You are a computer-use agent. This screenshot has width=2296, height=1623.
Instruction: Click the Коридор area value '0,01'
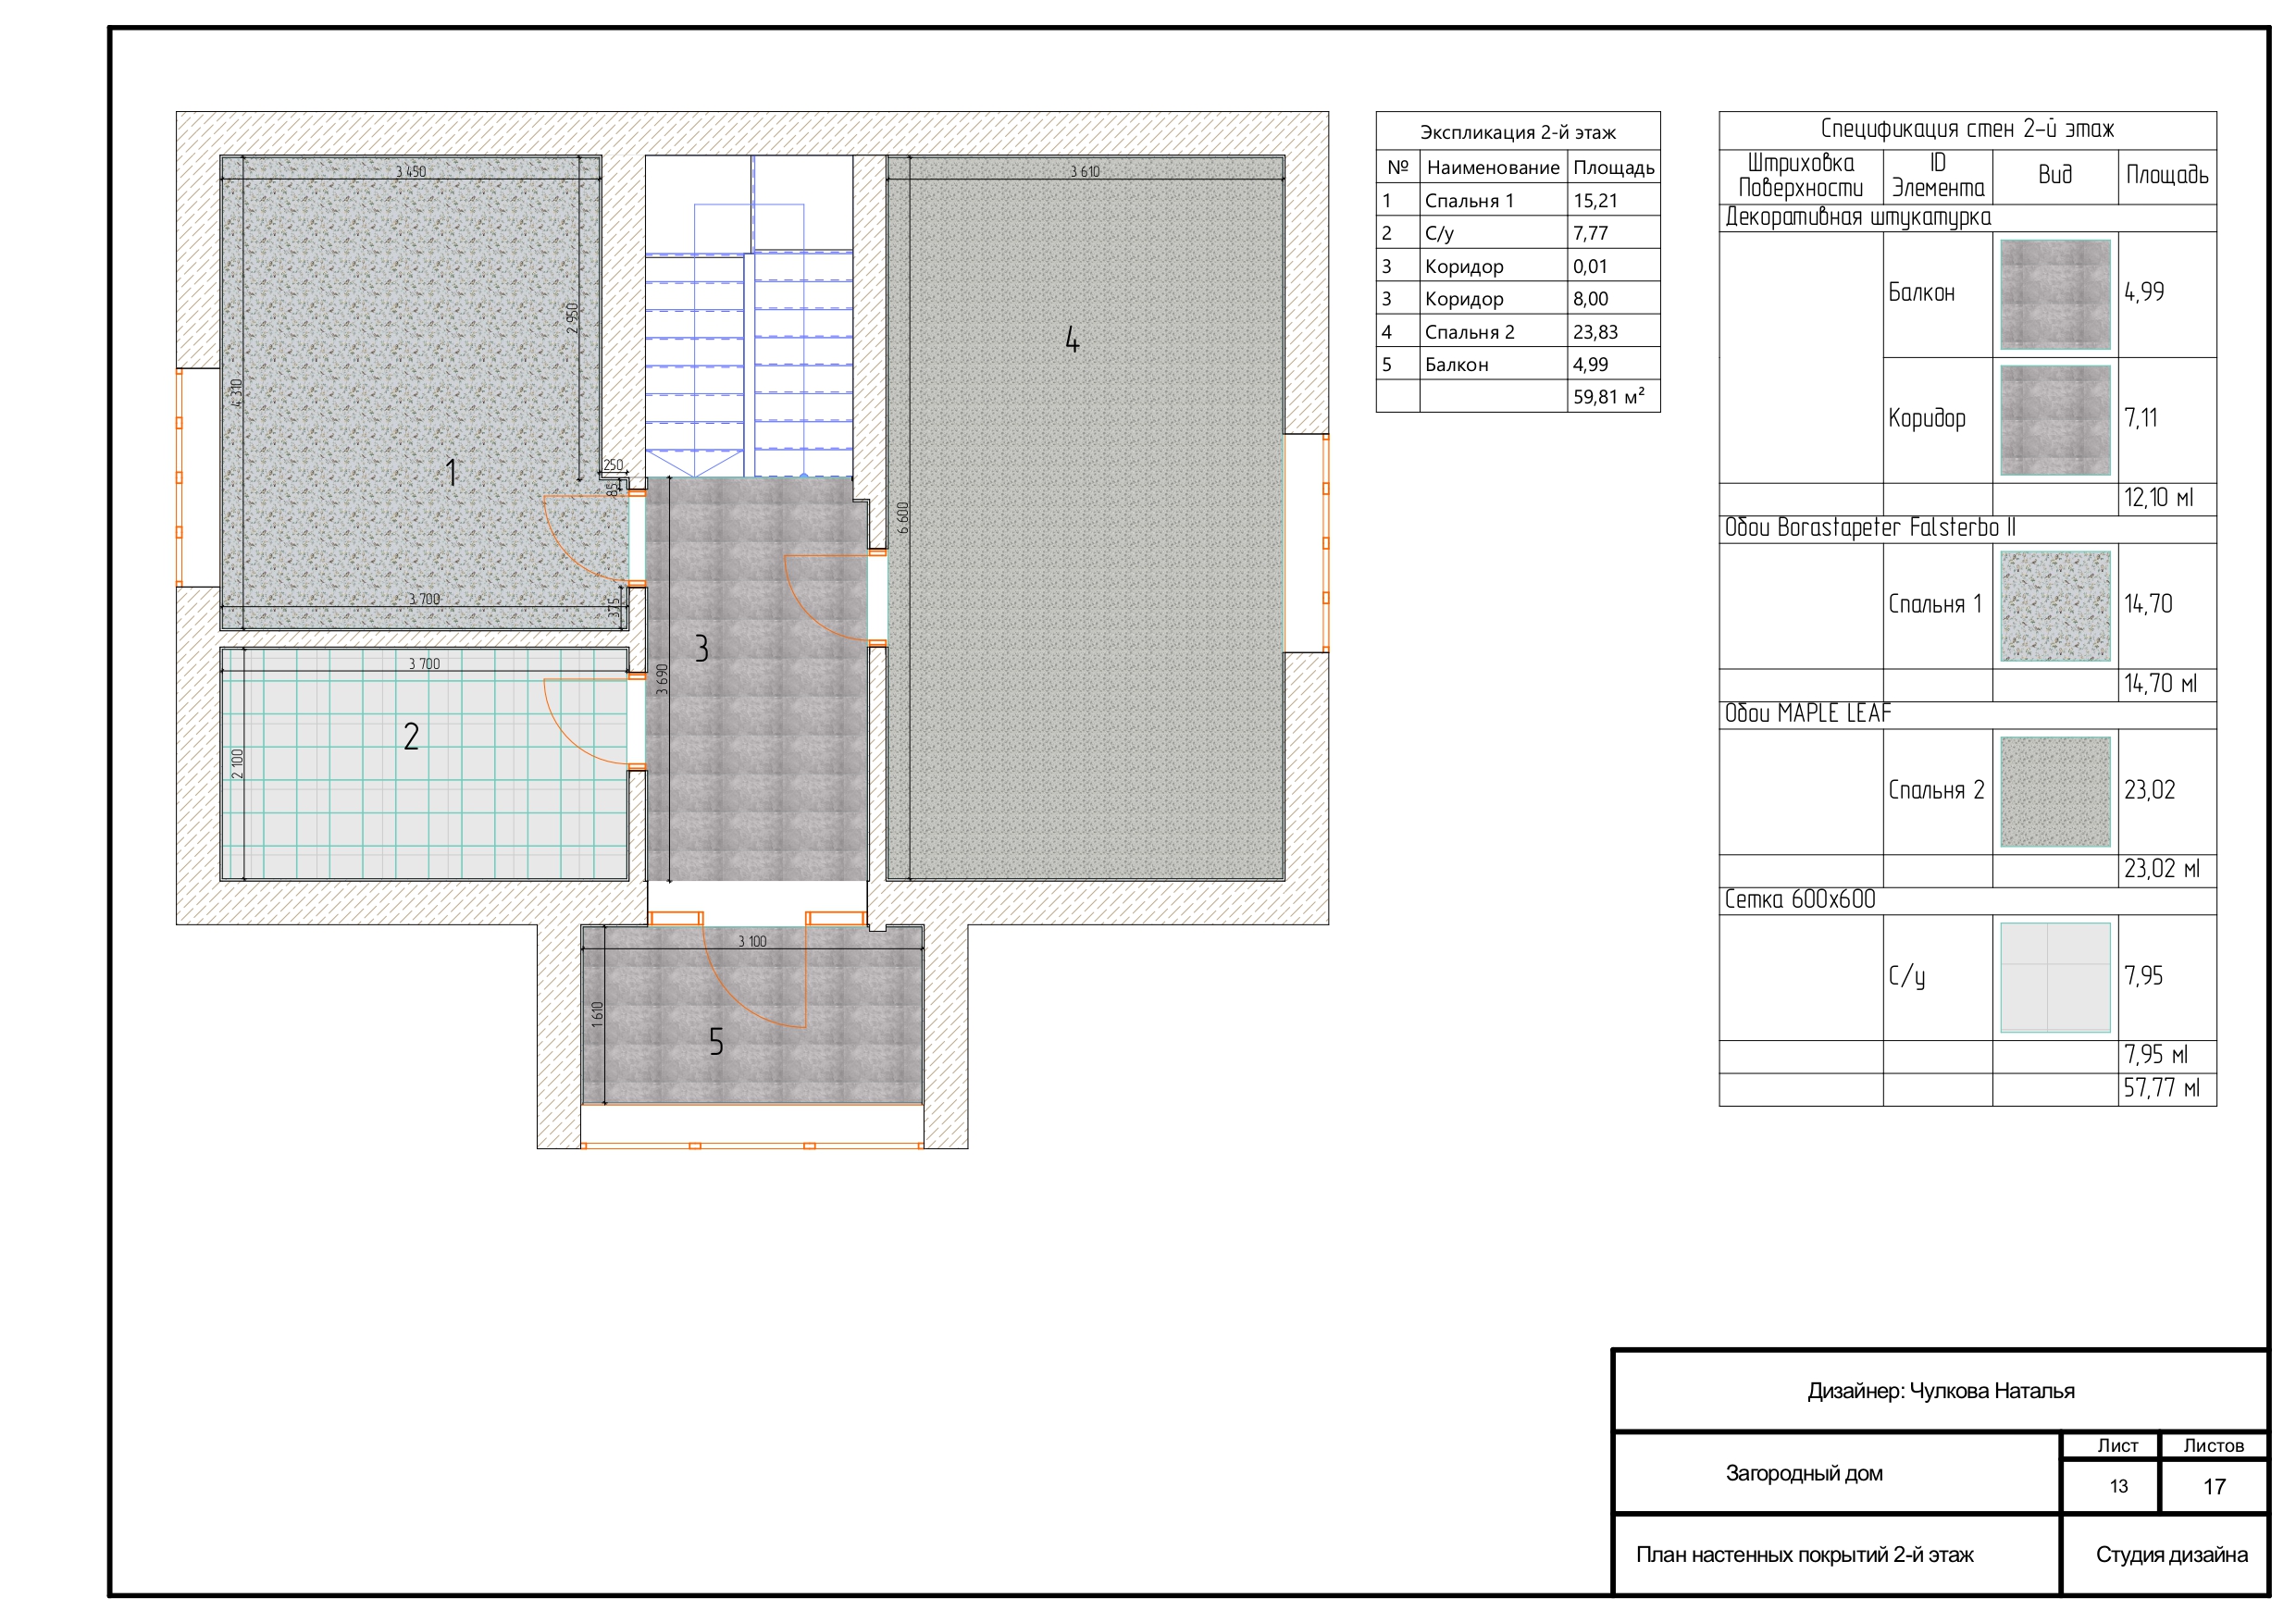click(x=1590, y=267)
